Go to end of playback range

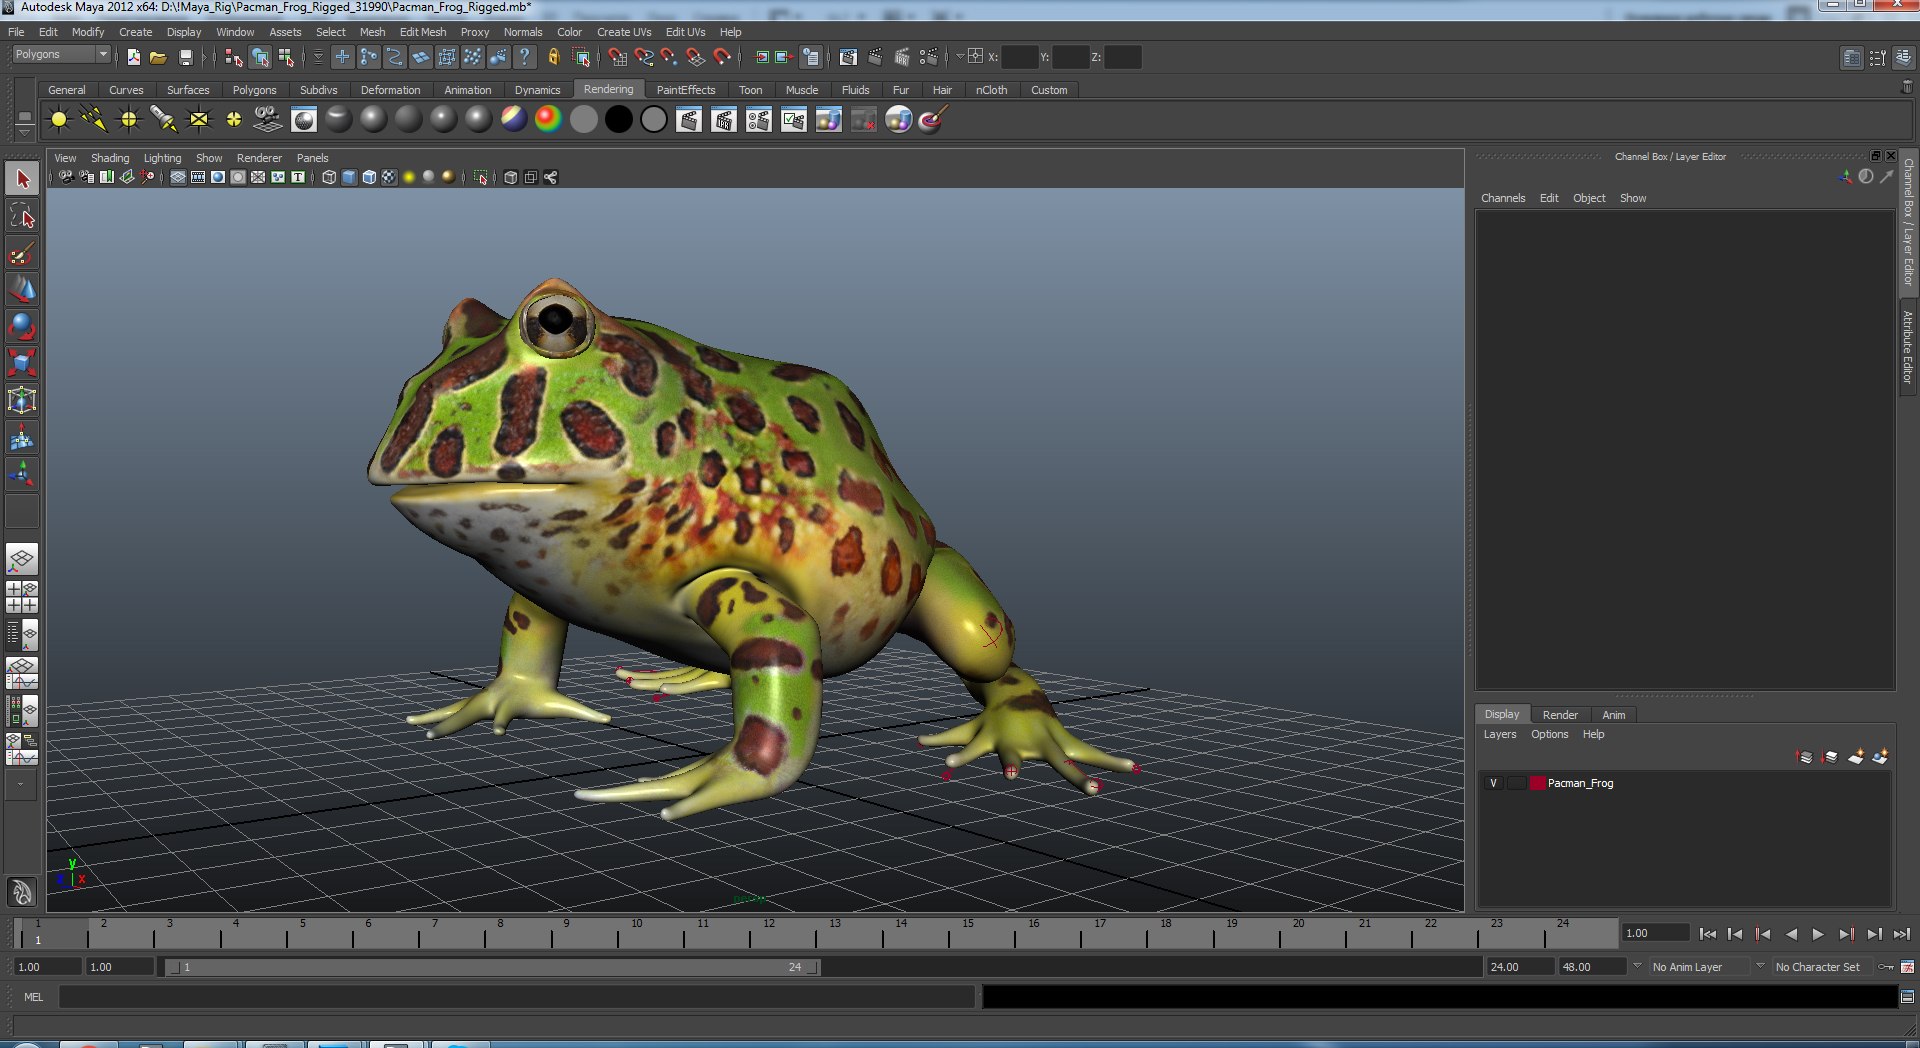click(x=1902, y=934)
